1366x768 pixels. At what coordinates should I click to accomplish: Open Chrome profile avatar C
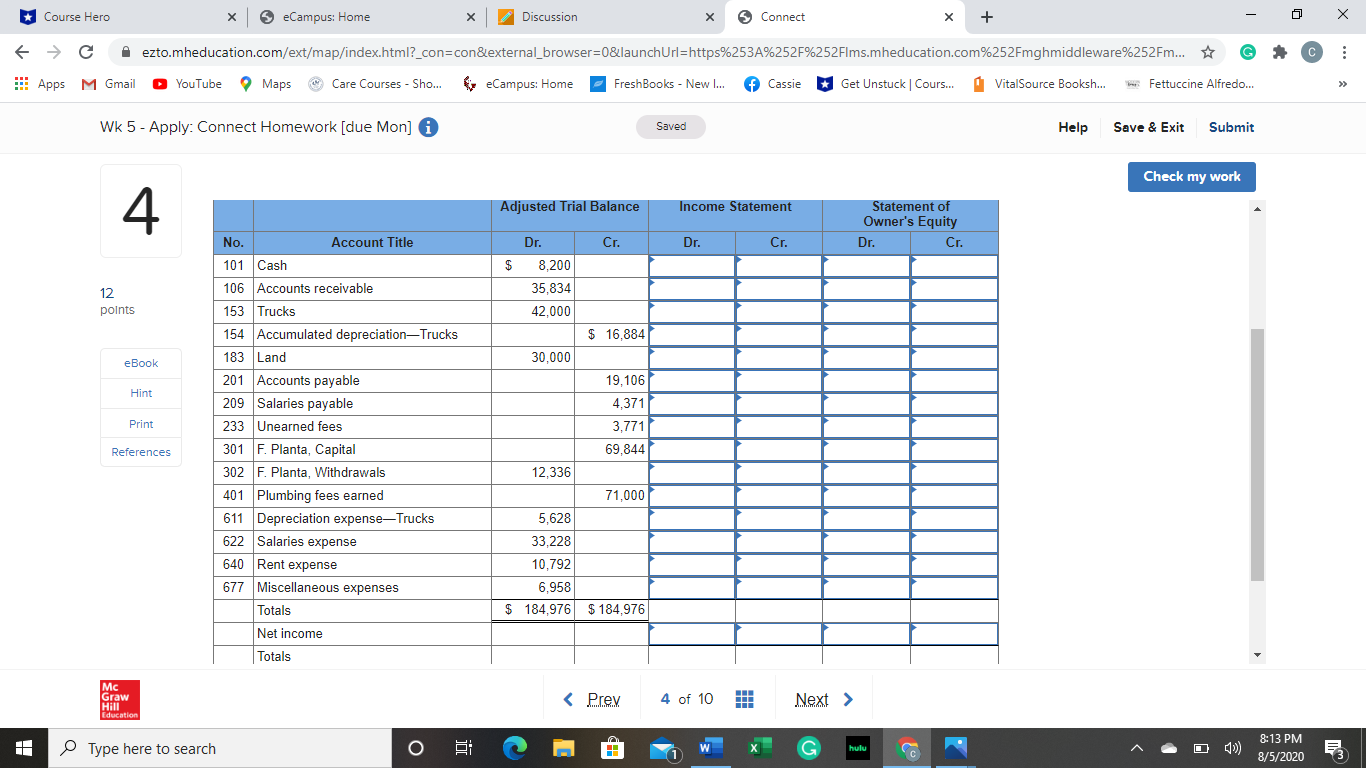point(1312,51)
